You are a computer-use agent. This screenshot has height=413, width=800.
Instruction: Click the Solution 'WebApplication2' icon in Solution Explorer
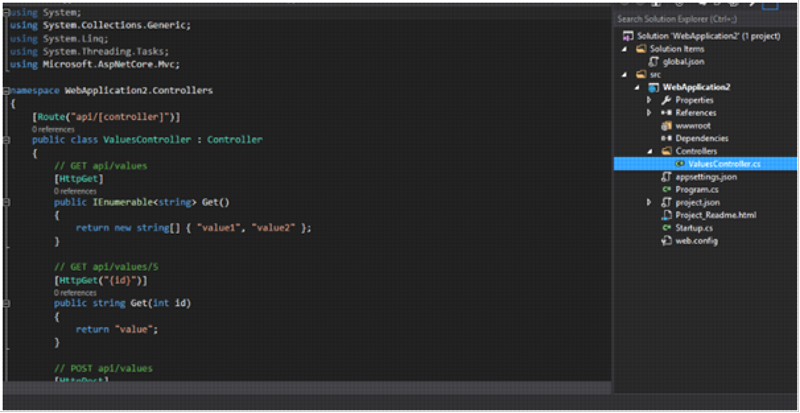[x=628, y=36]
